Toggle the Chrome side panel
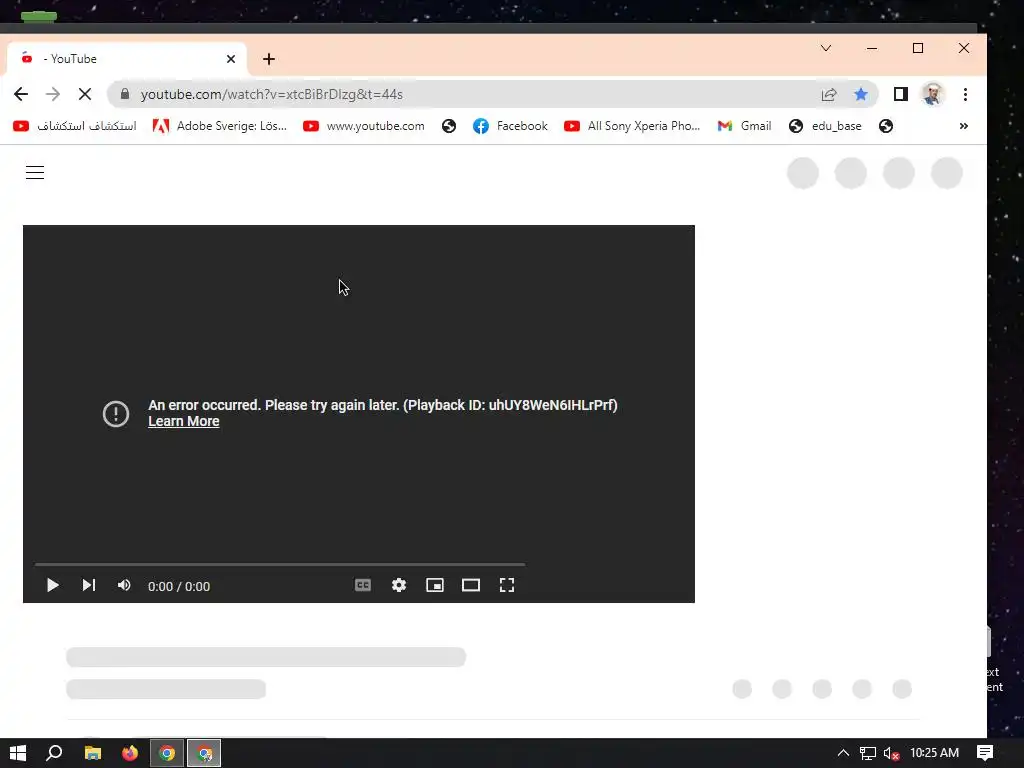Viewport: 1024px width, 768px height. point(901,94)
